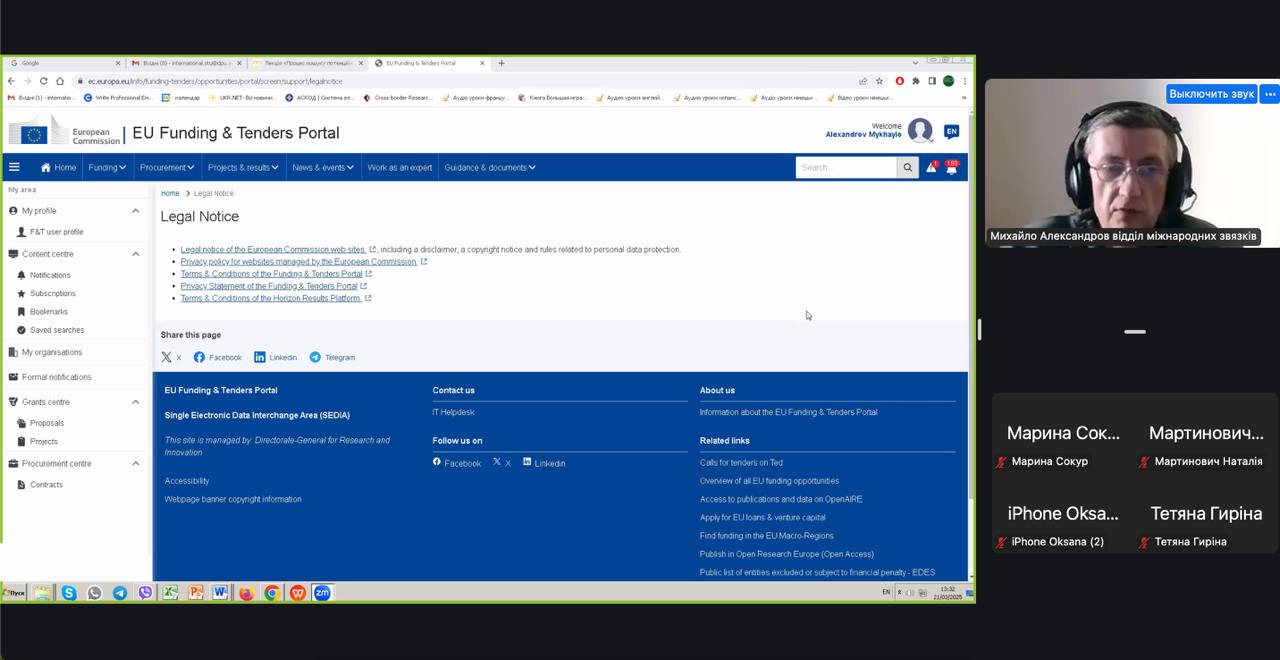This screenshot has width=1280, height=660.
Task: Open Notifications in the sidebar
Action: click(x=43, y=275)
